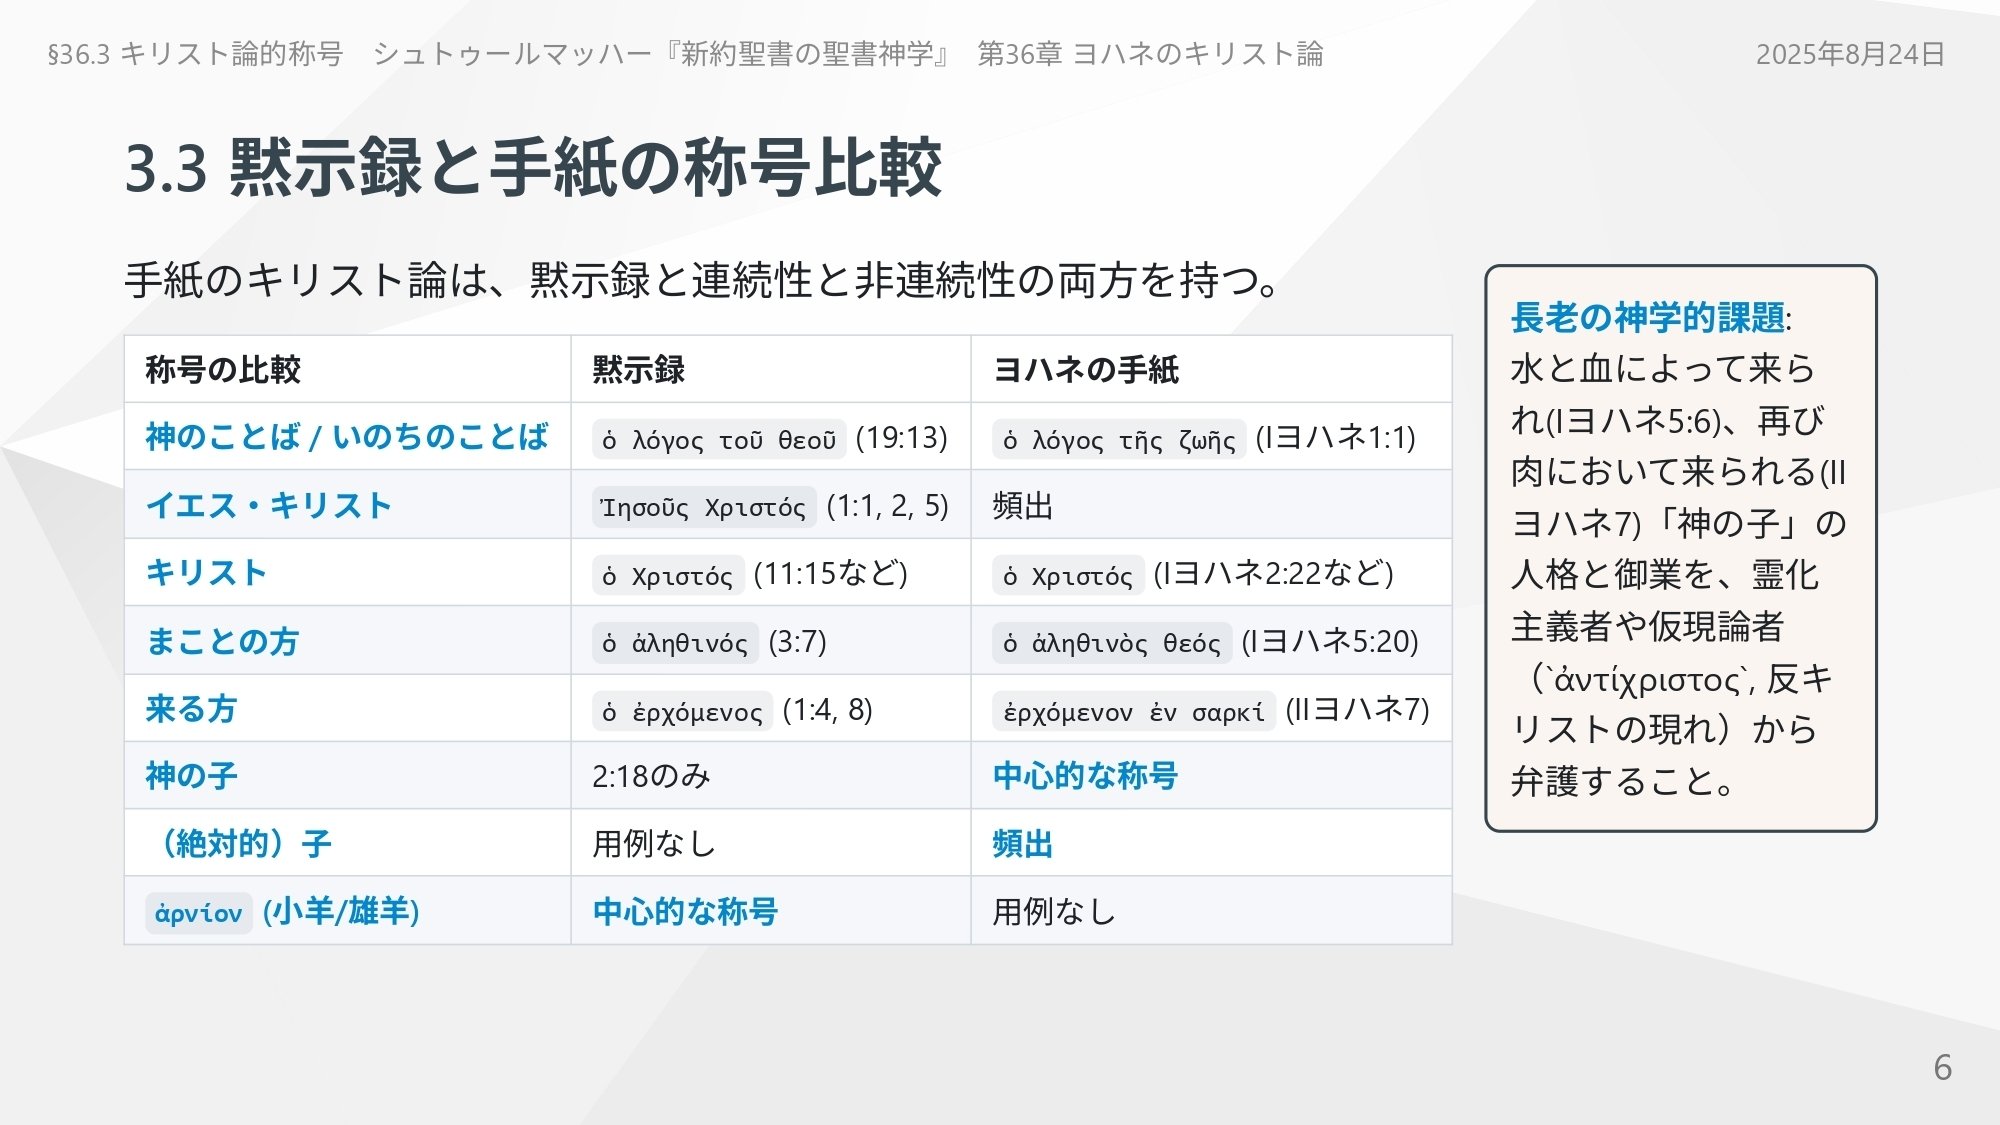Click the Greek ὁ λόγος τοῦ θεοῦ
Image resolution: width=2000 pixels, height=1125 pixels.
click(720, 439)
